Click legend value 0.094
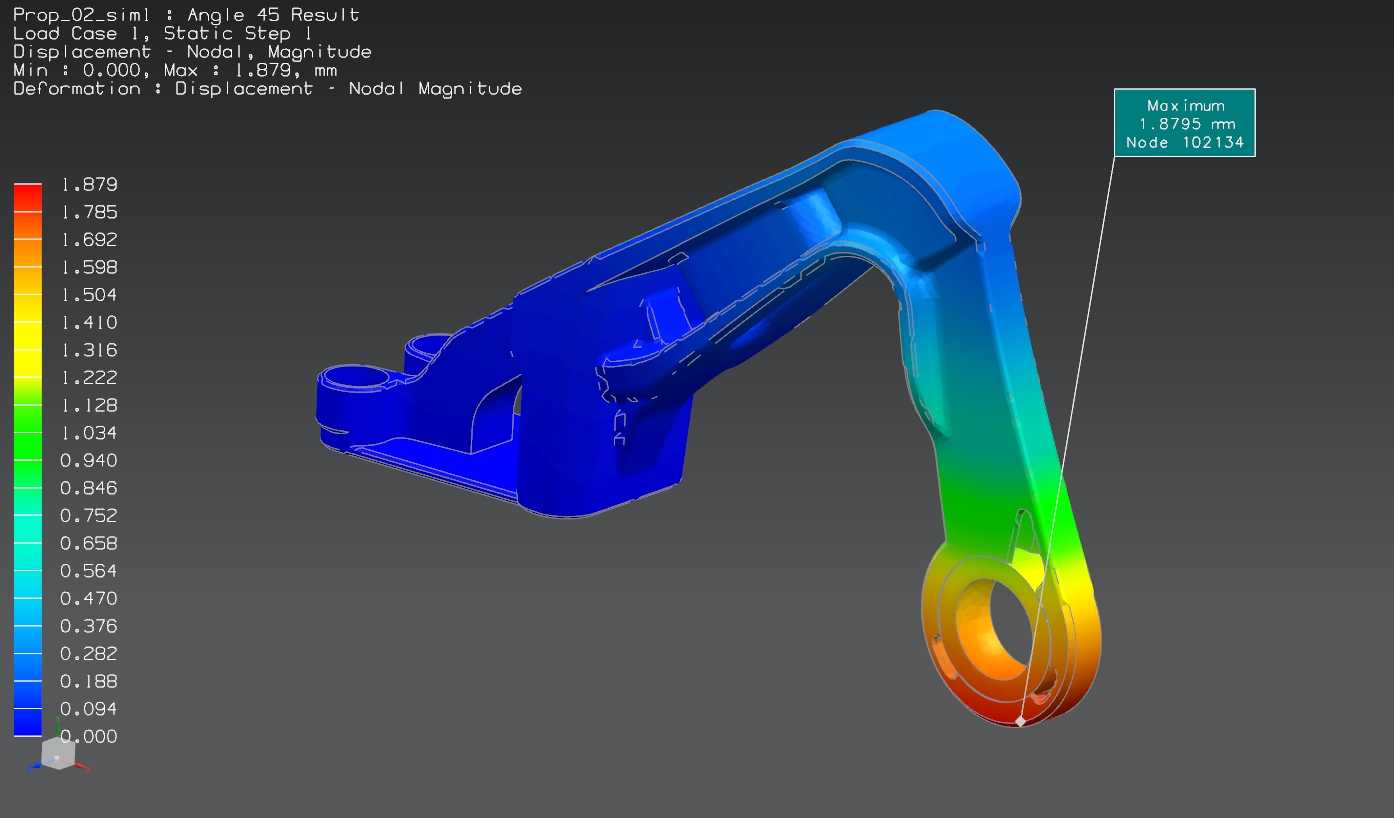Viewport: 1394px width, 818px height. click(x=89, y=709)
